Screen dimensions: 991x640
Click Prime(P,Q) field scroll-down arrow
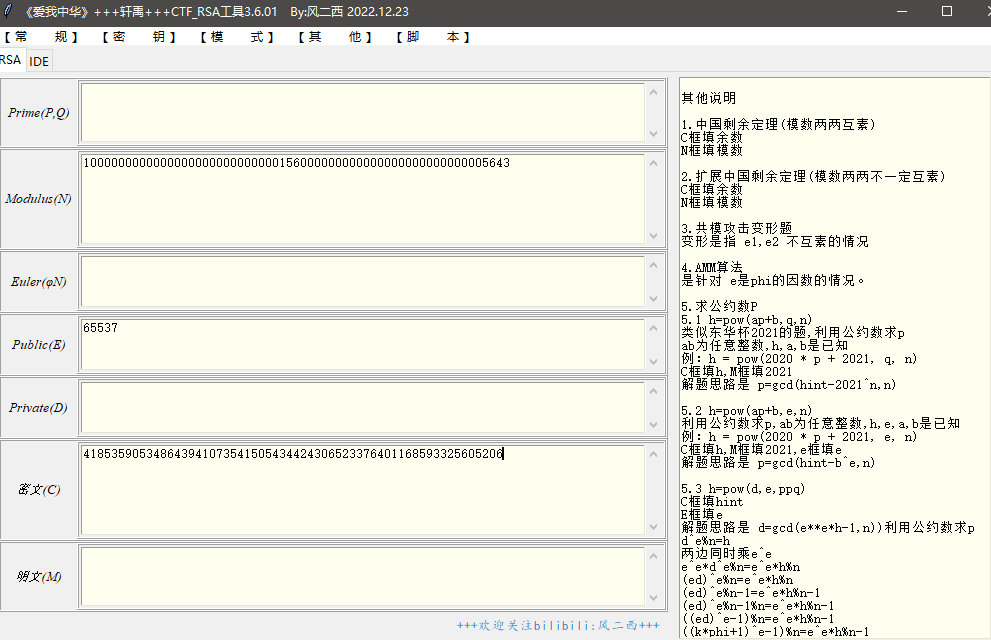(x=654, y=134)
